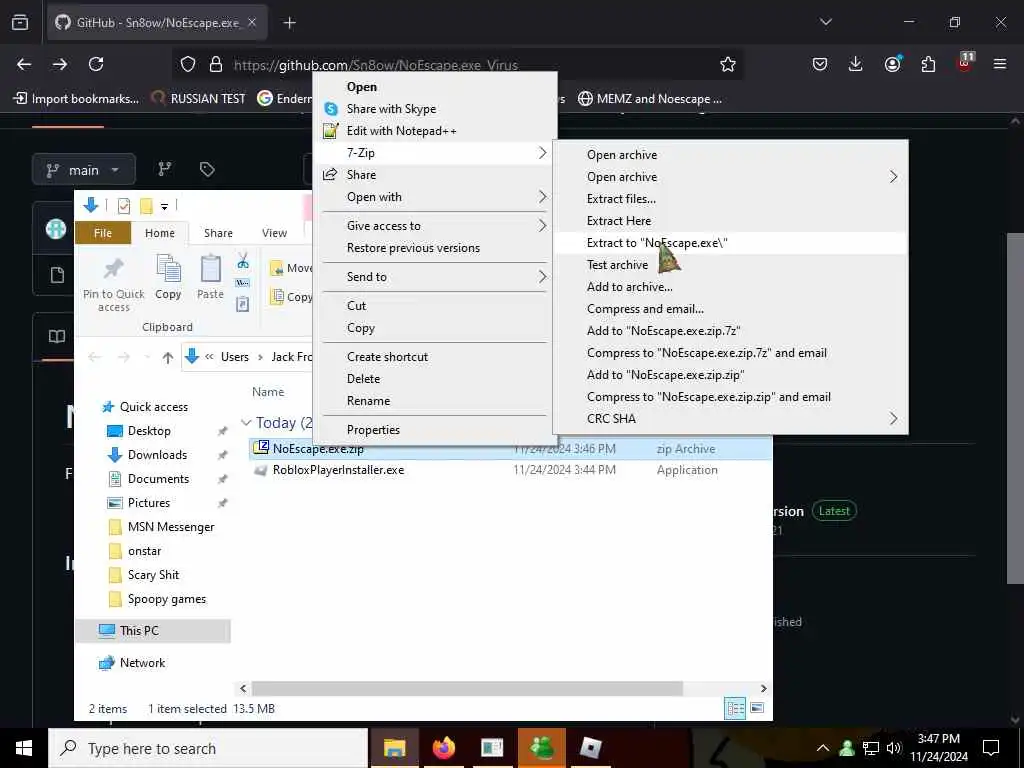
Task: Show hidden system tray icons
Action: point(823,748)
